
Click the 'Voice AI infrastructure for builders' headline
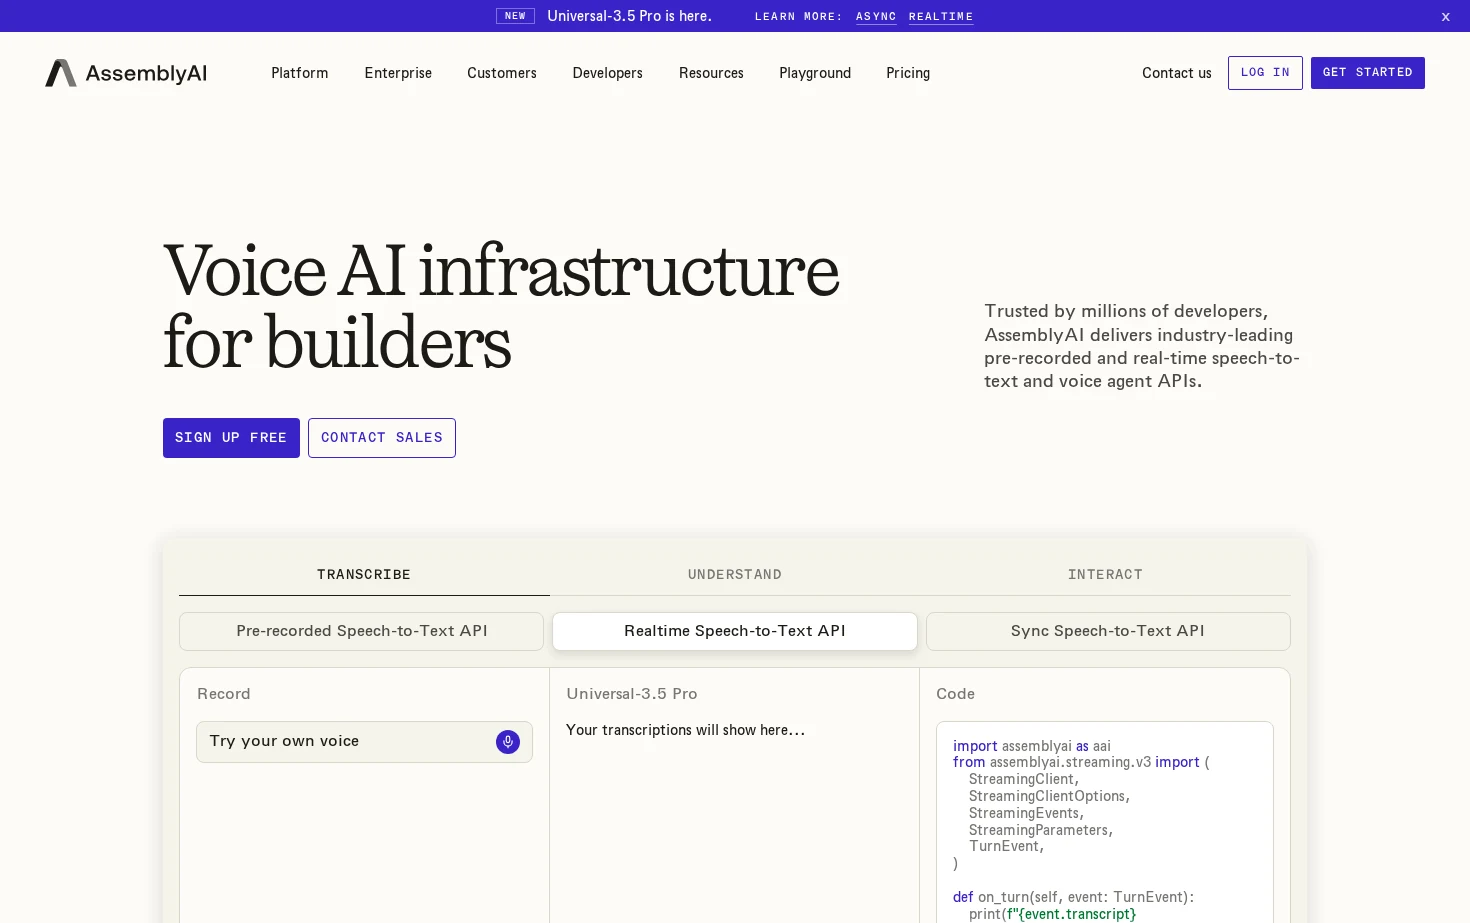pyautogui.click(x=501, y=306)
